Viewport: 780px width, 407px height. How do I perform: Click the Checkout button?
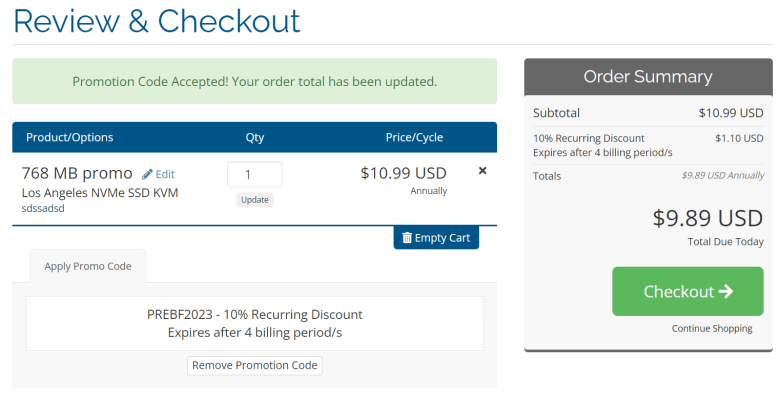[687, 291]
